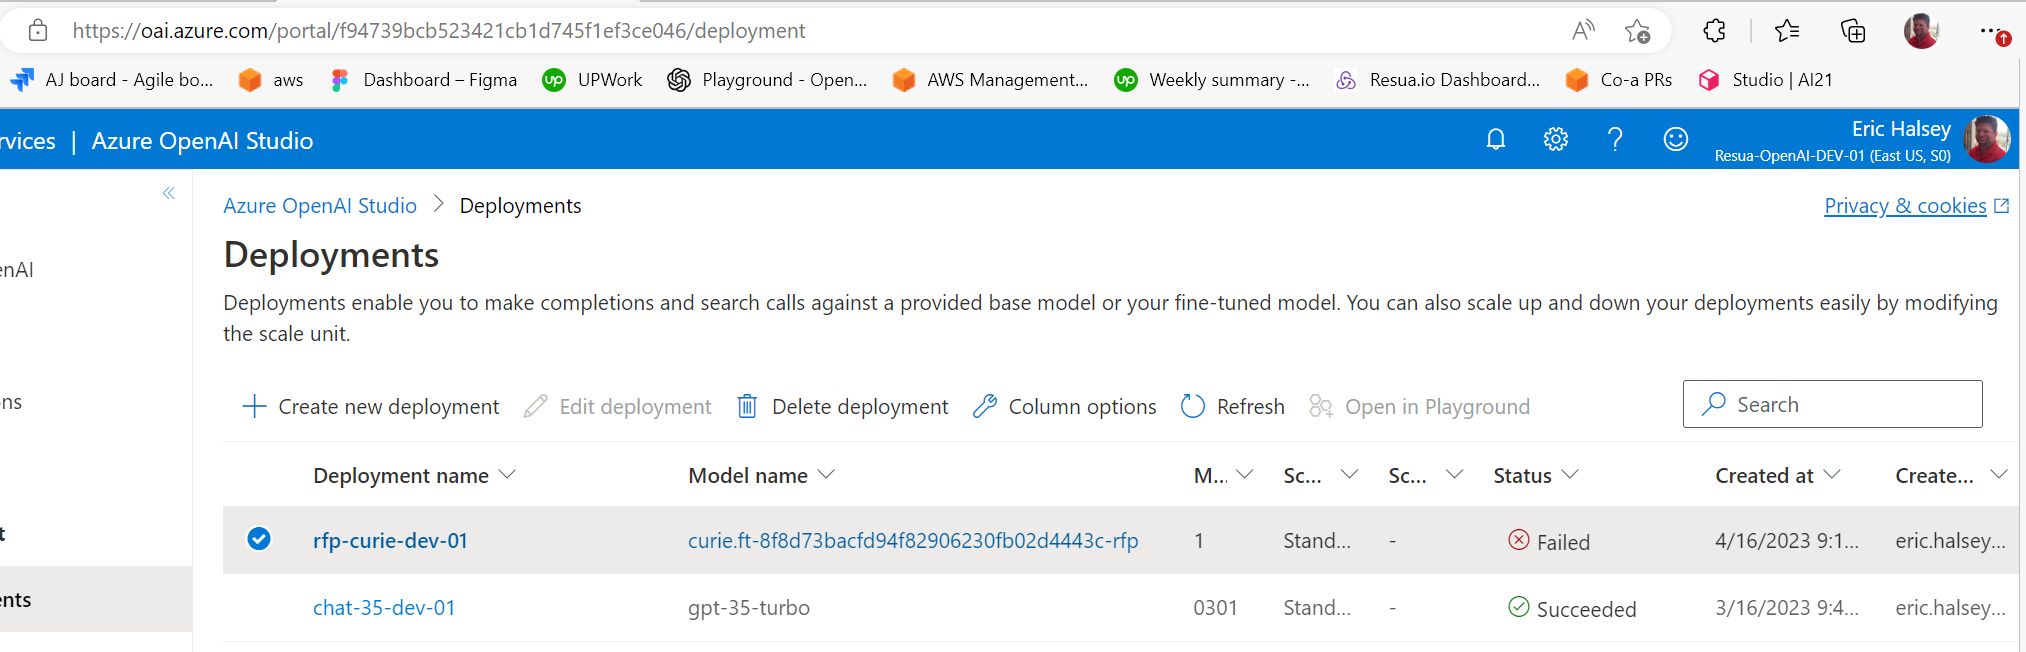This screenshot has width=2026, height=652.
Task: Collapse the left navigation sidebar
Action: pos(169,193)
